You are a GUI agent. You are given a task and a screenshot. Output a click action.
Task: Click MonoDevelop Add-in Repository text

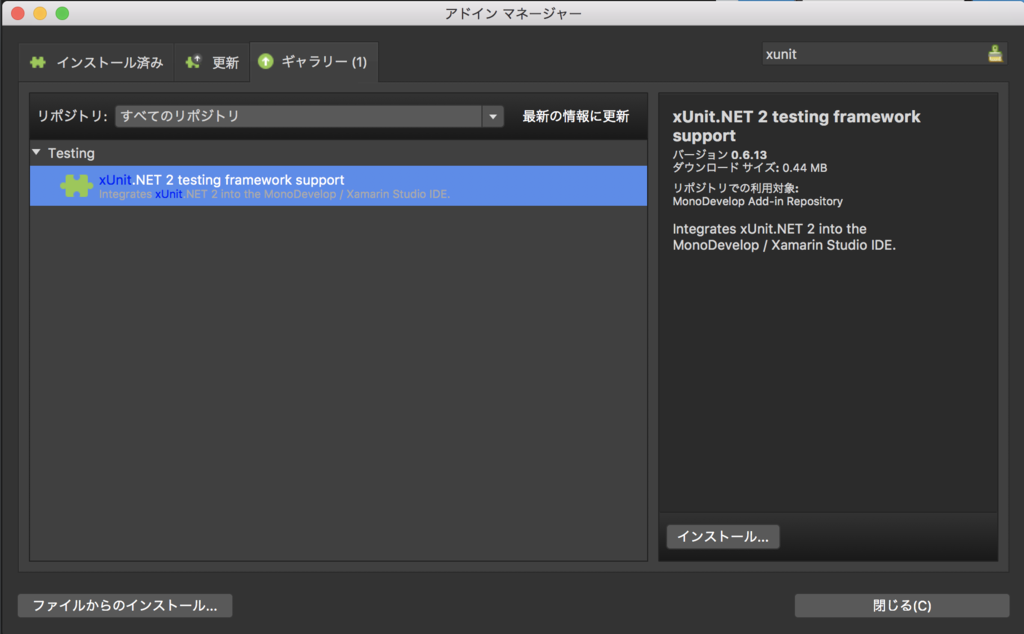(758, 201)
